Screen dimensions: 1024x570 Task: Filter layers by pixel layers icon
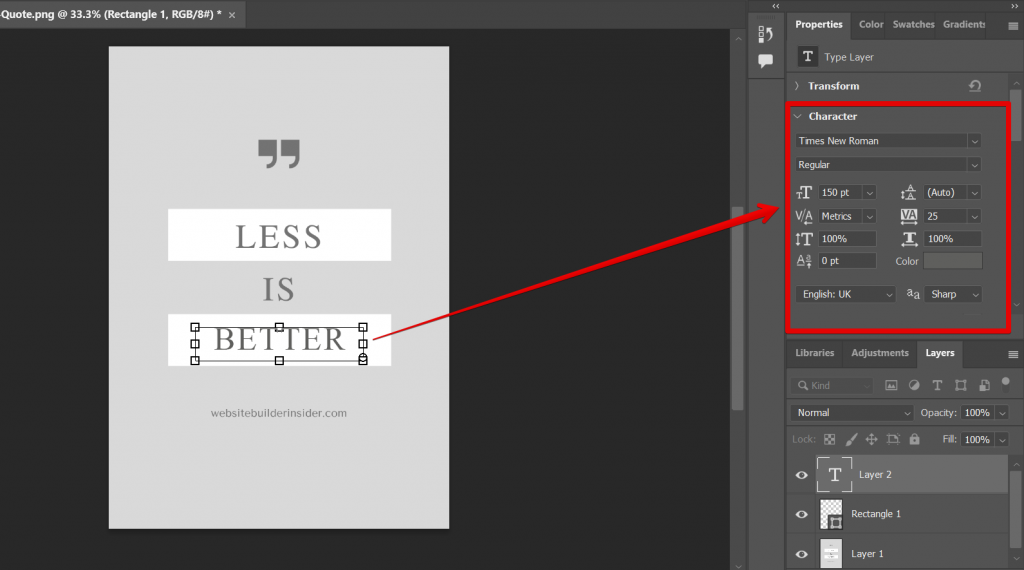click(891, 385)
